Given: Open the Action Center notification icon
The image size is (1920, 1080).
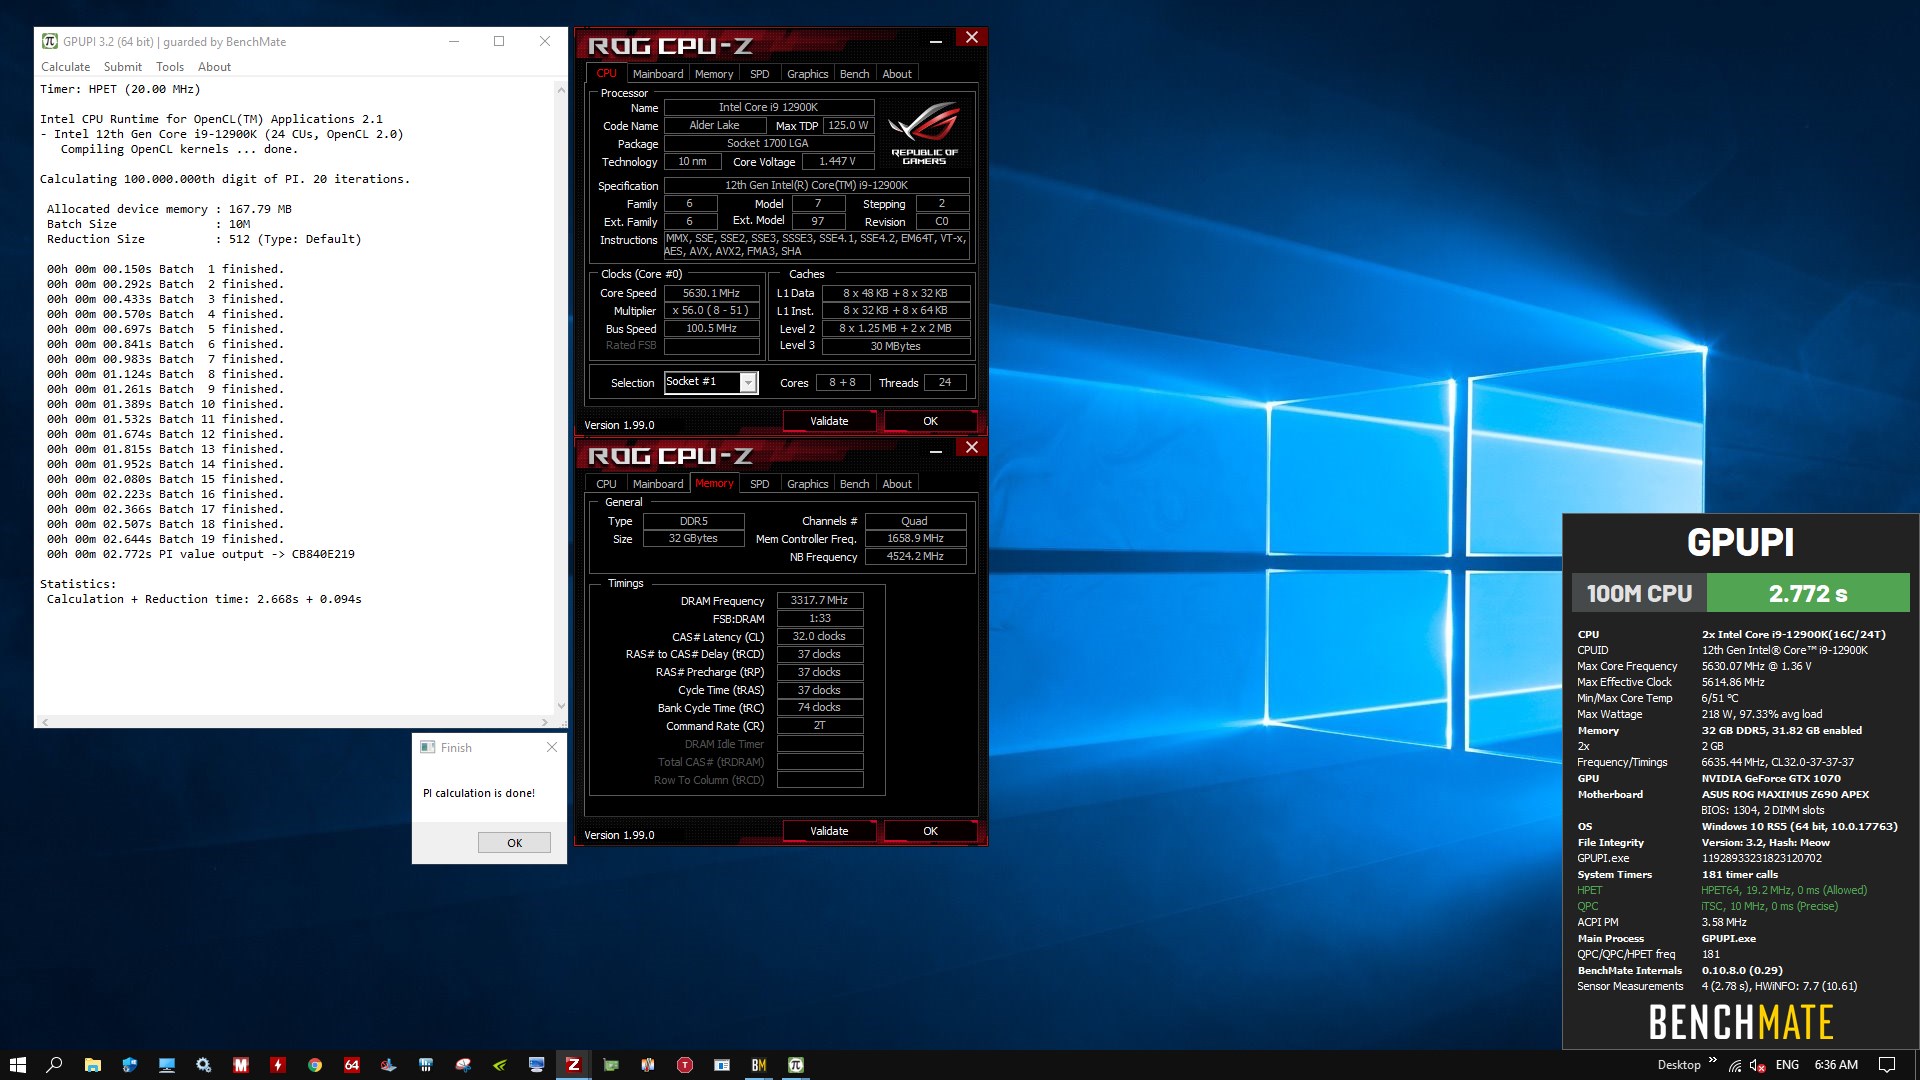Looking at the screenshot, I should click(1886, 1065).
